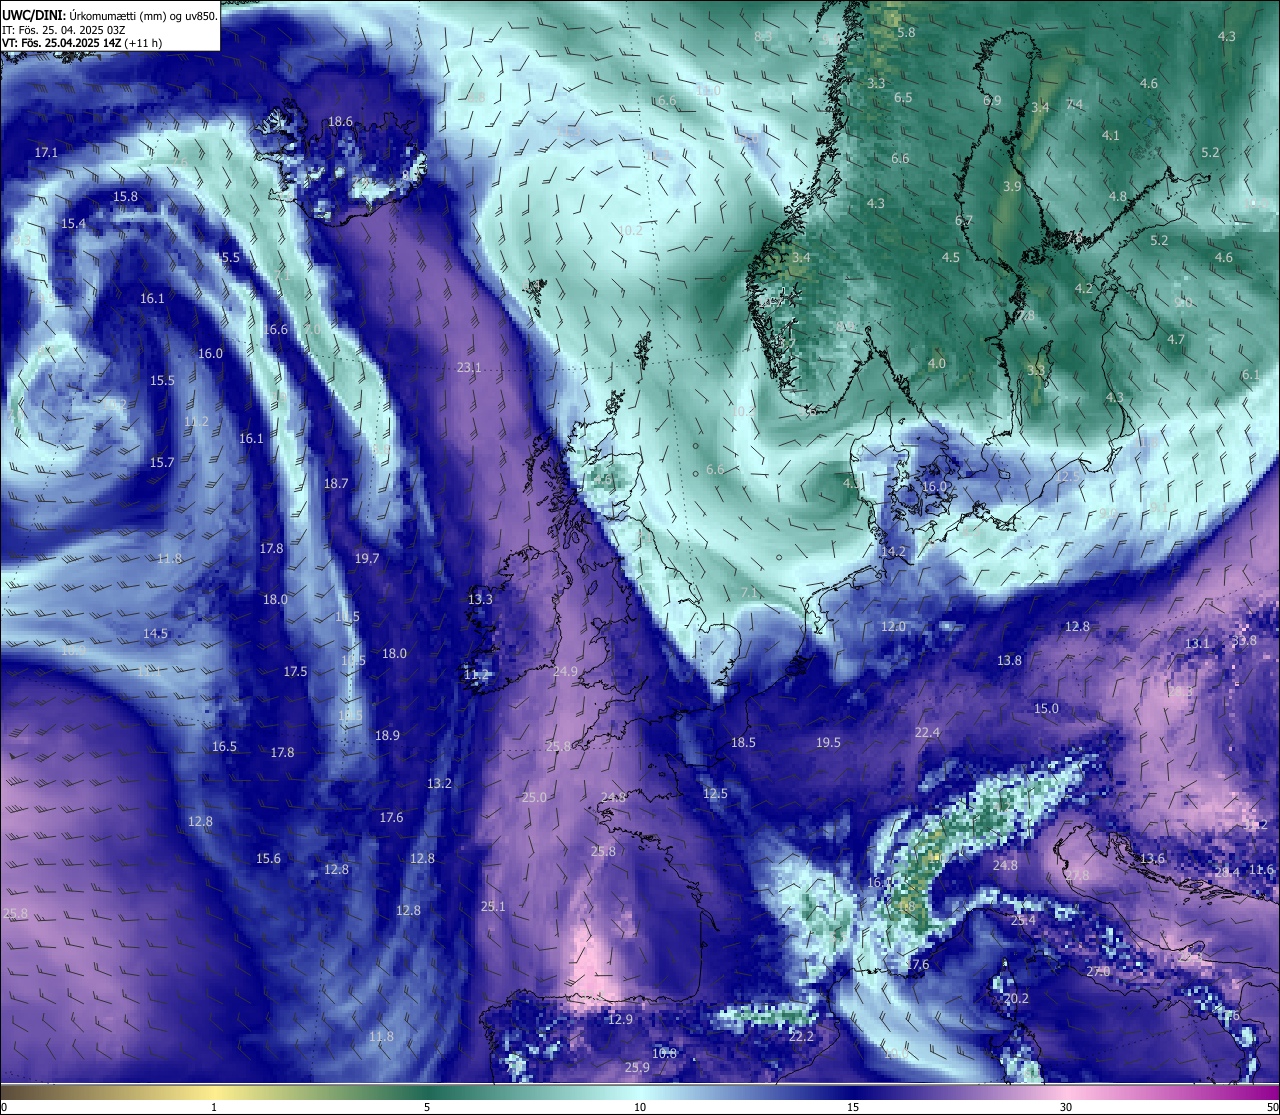This screenshot has height=1115, width=1280.
Task: Click the 12.9 value on the map
Action: click(621, 1020)
